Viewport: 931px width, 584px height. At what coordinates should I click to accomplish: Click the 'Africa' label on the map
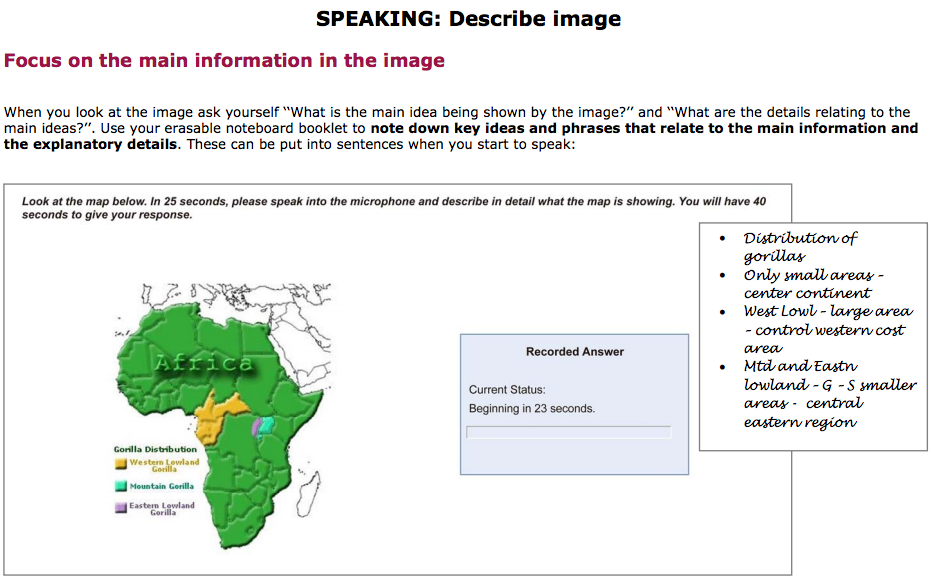tap(204, 362)
